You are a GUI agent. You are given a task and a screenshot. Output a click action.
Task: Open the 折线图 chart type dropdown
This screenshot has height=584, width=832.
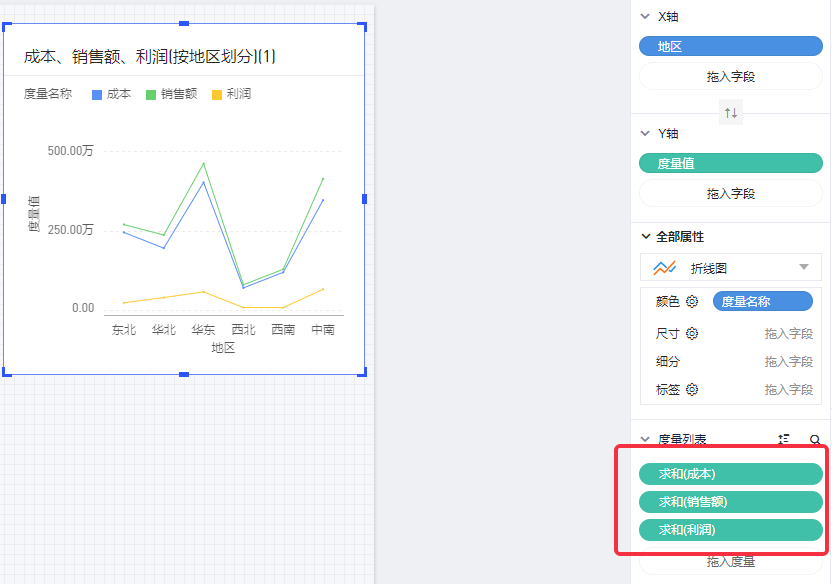(x=803, y=267)
